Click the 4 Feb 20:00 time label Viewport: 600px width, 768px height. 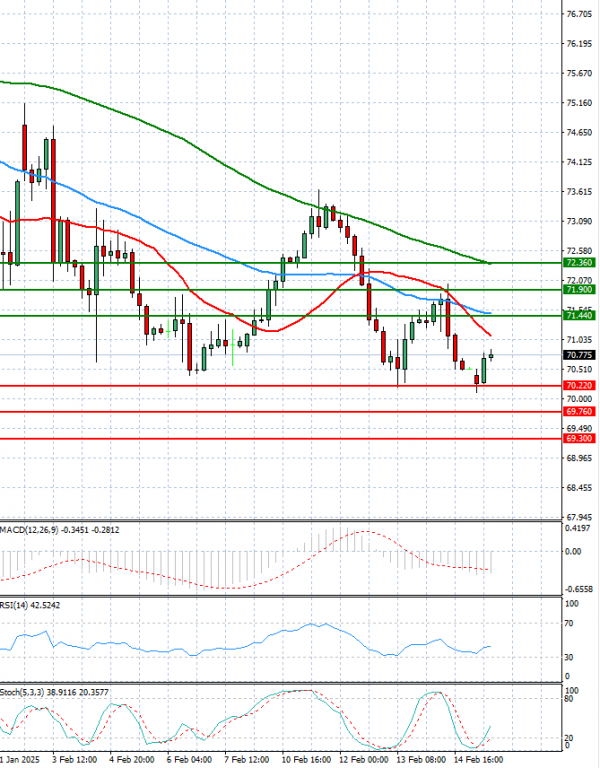click(132, 760)
